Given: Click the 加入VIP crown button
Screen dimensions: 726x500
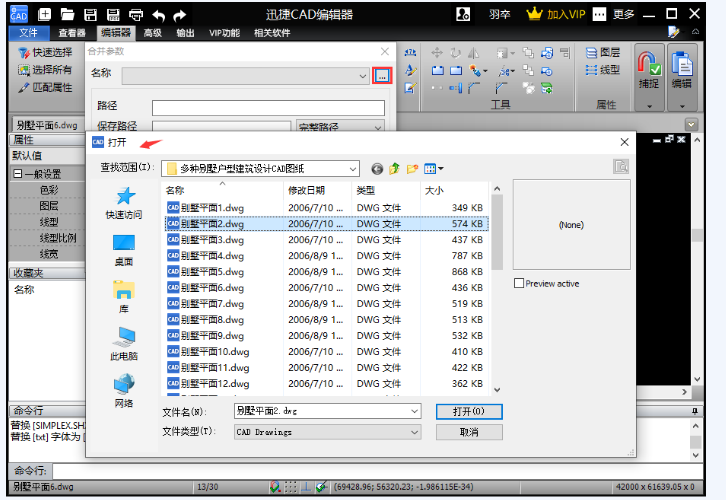Looking at the screenshot, I should (x=556, y=14).
